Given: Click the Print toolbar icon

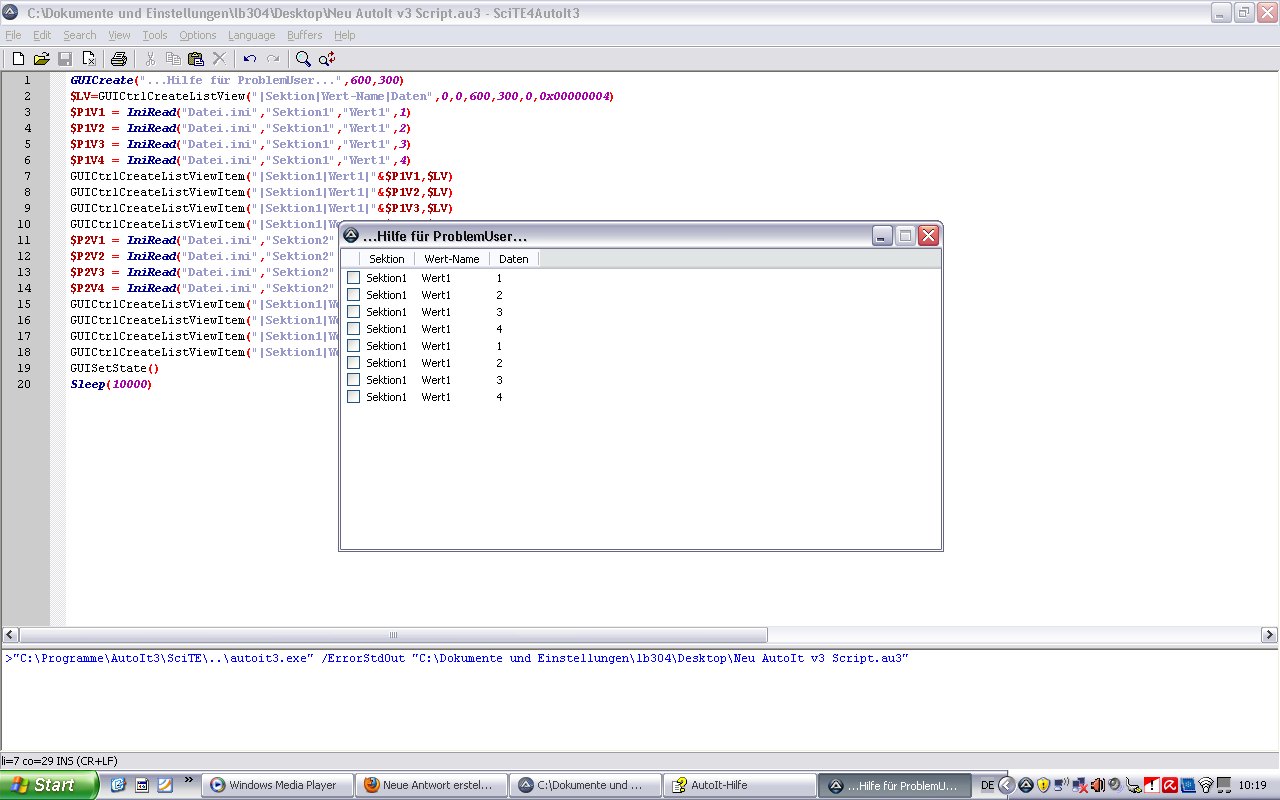Looking at the screenshot, I should (119, 59).
